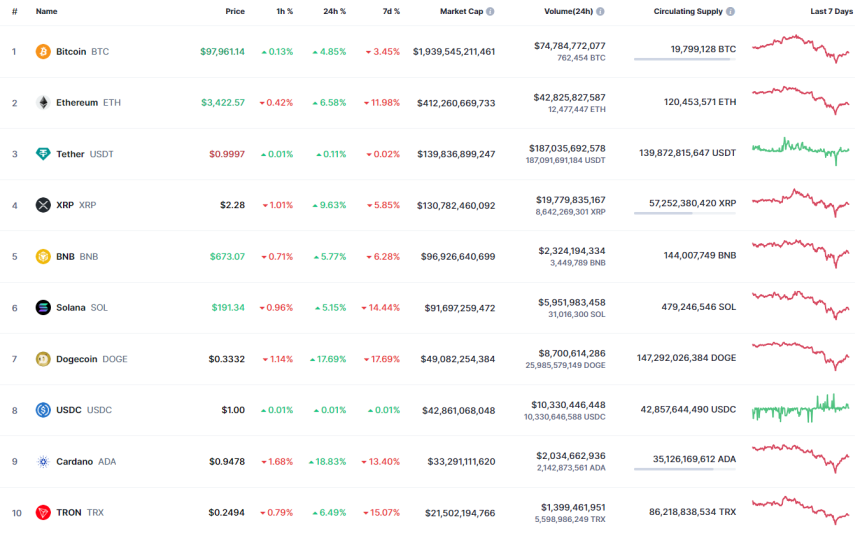Click the XRP logo icon

pos(43,205)
